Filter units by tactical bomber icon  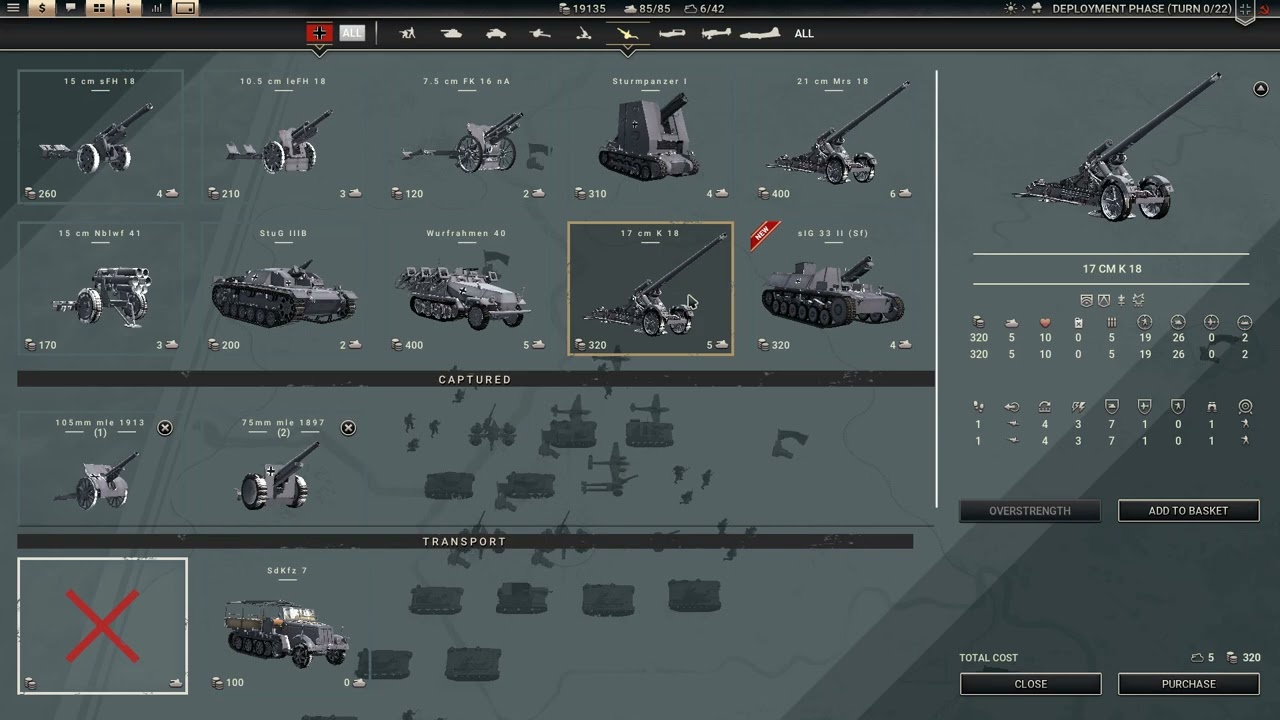(716, 33)
